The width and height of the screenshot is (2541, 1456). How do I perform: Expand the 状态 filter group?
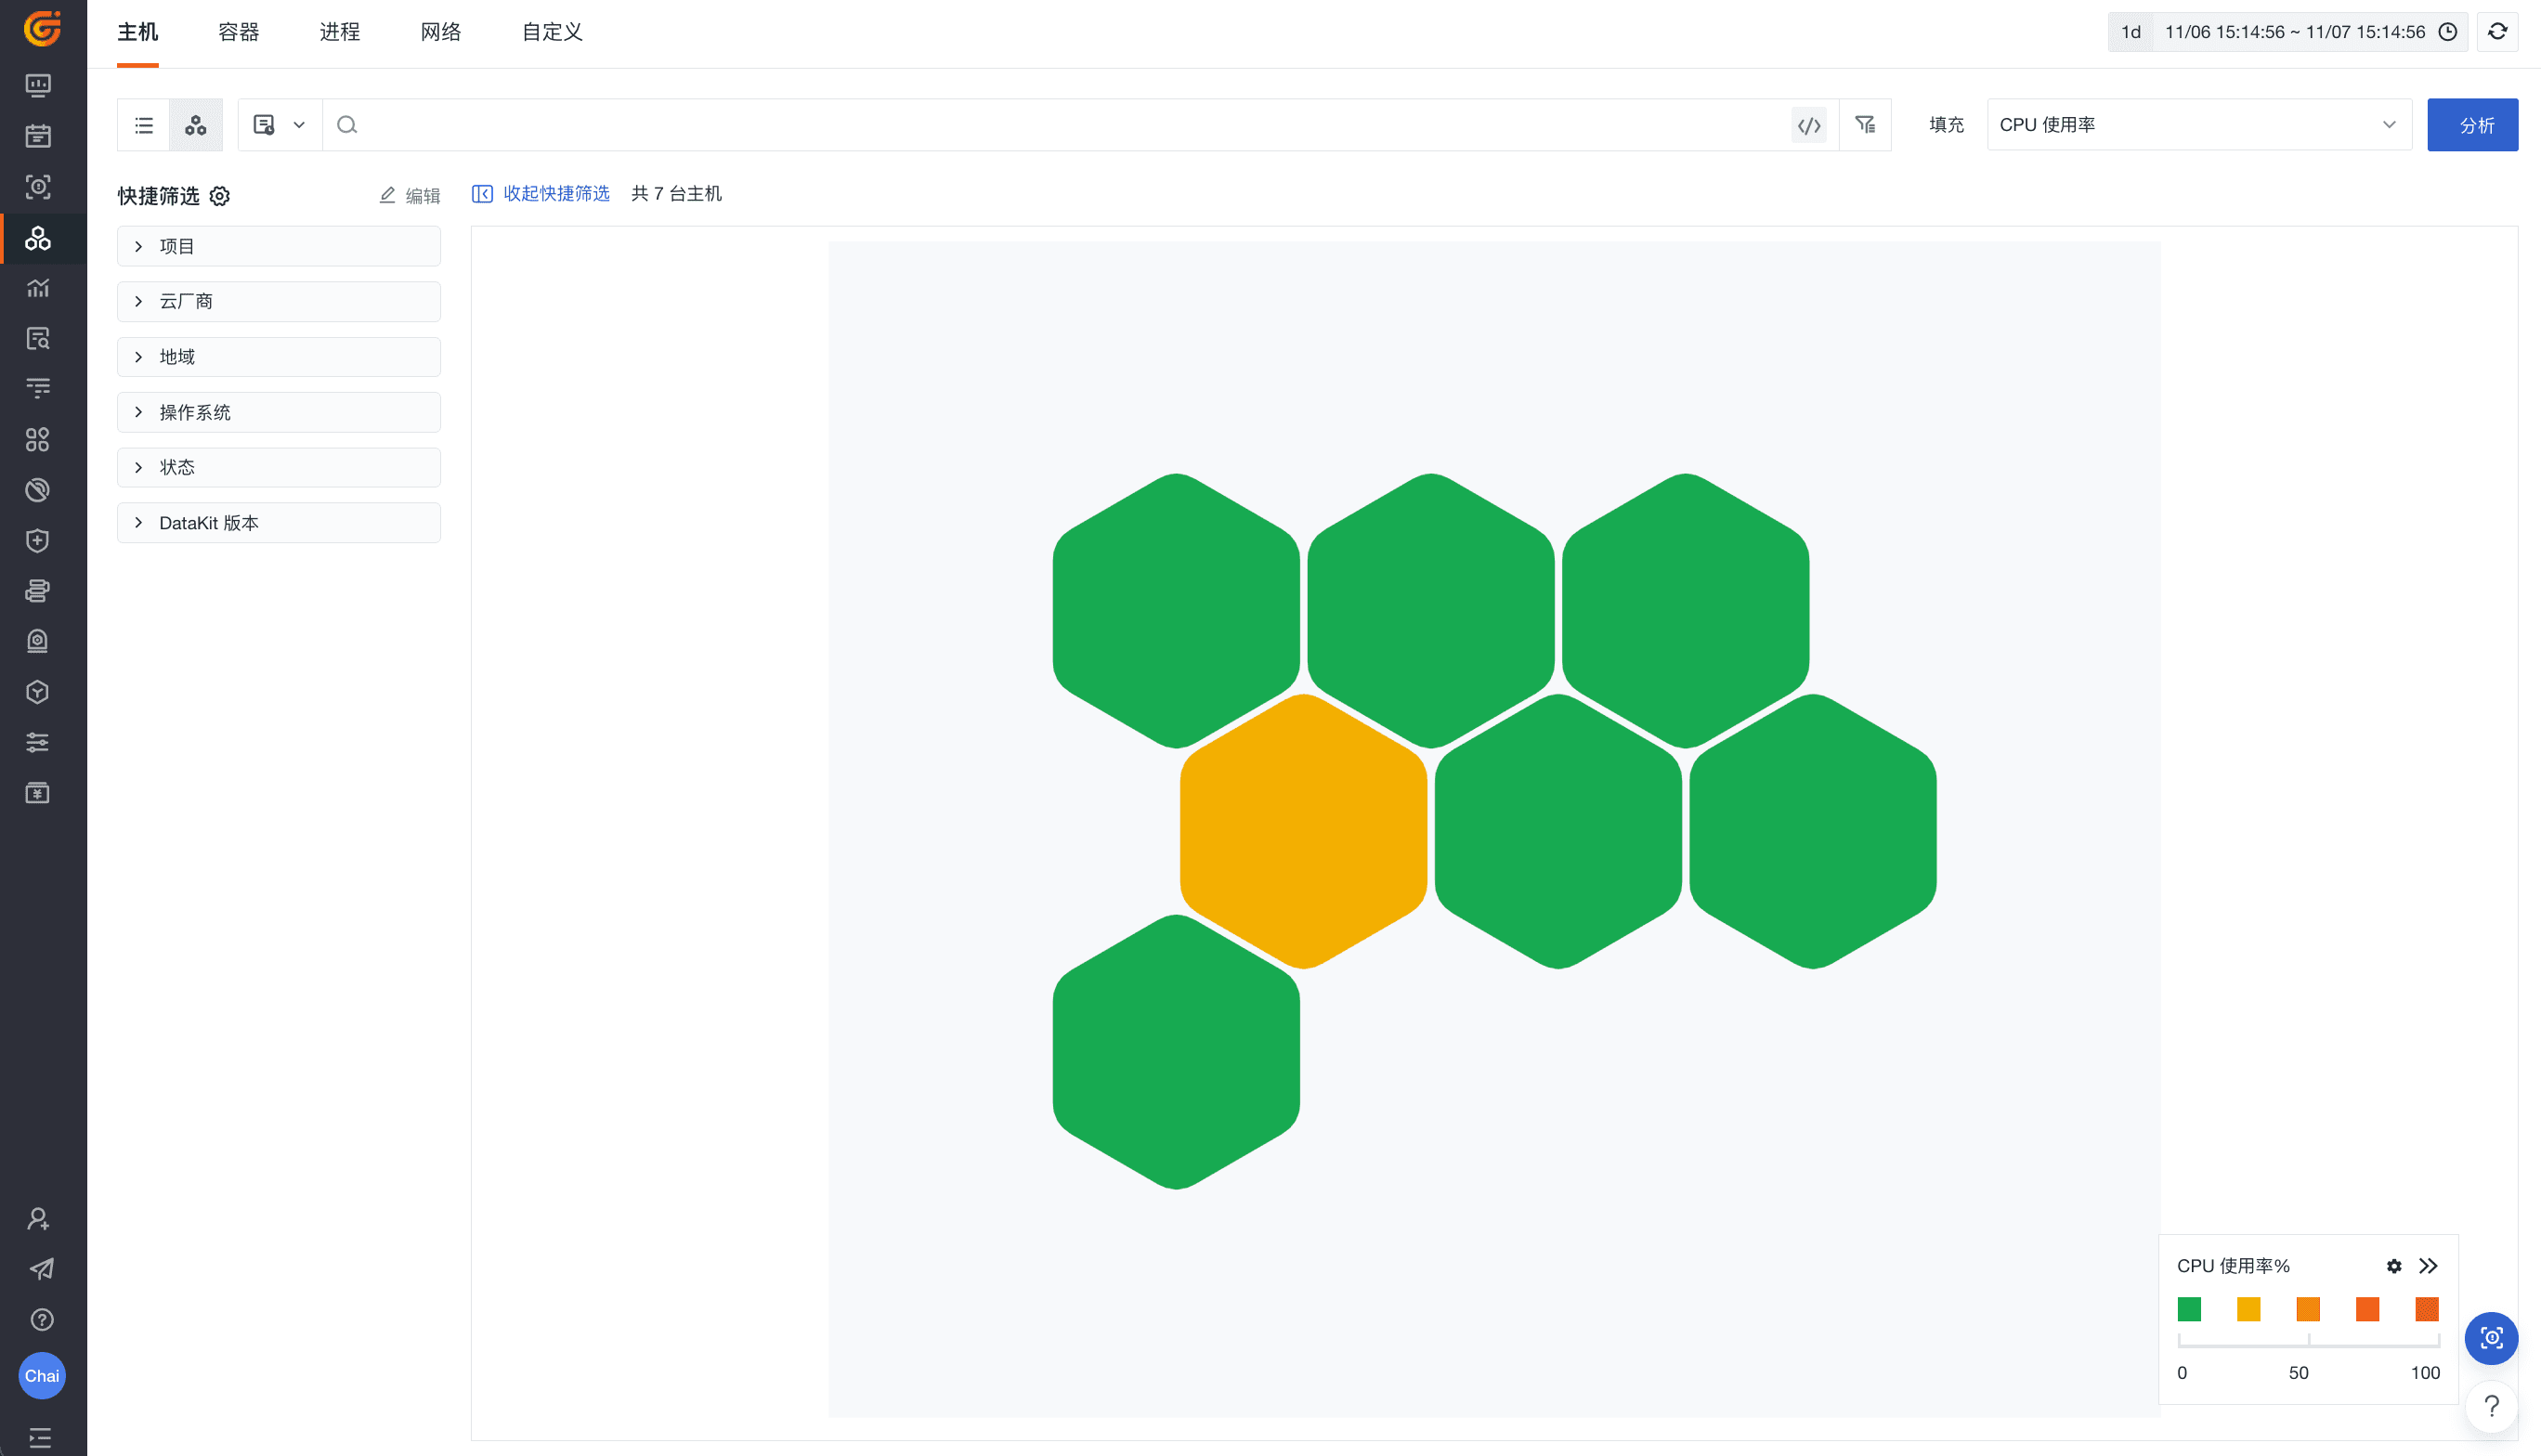click(279, 467)
